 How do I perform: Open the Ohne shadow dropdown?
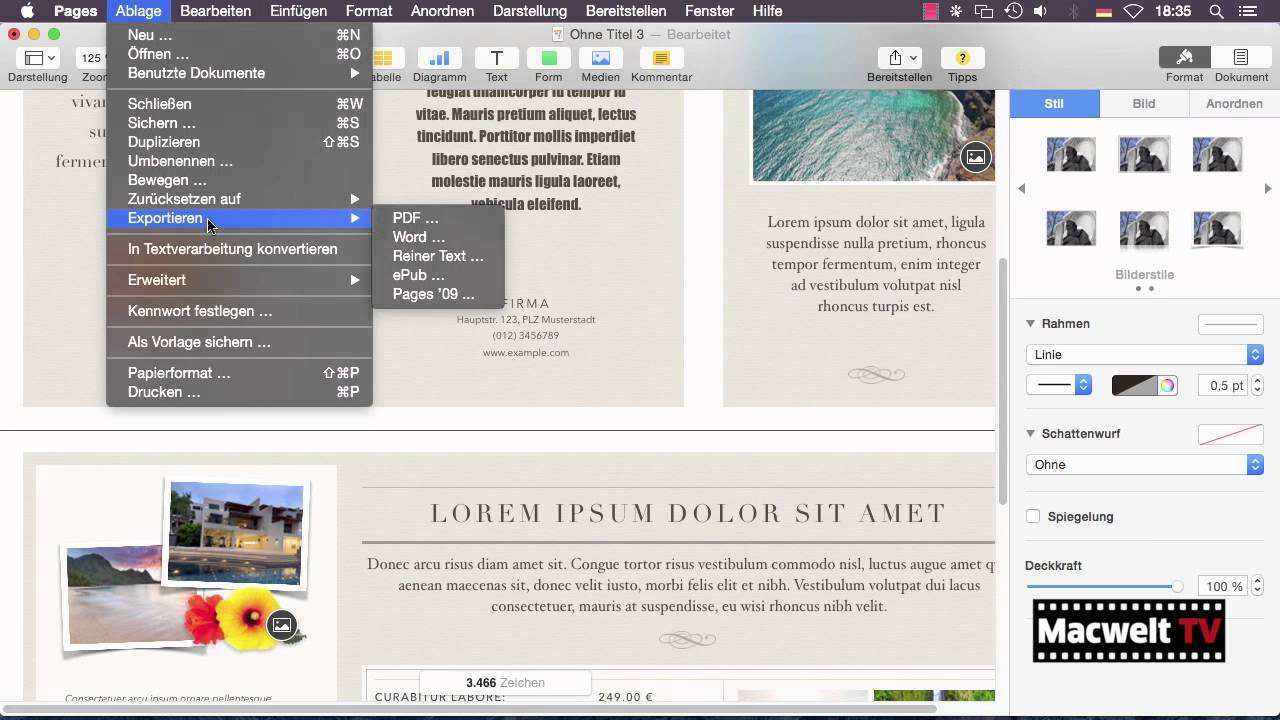click(1144, 465)
